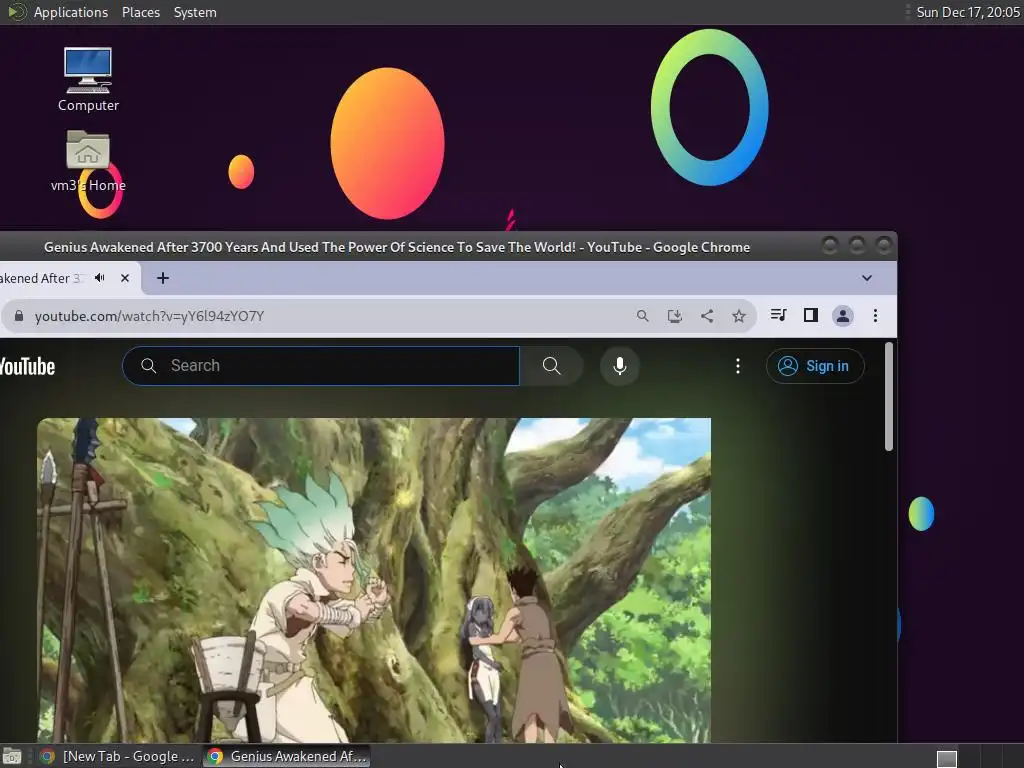Viewport: 1024px width, 768px height.
Task: Click the install app icon in the address bar
Action: pos(675,316)
